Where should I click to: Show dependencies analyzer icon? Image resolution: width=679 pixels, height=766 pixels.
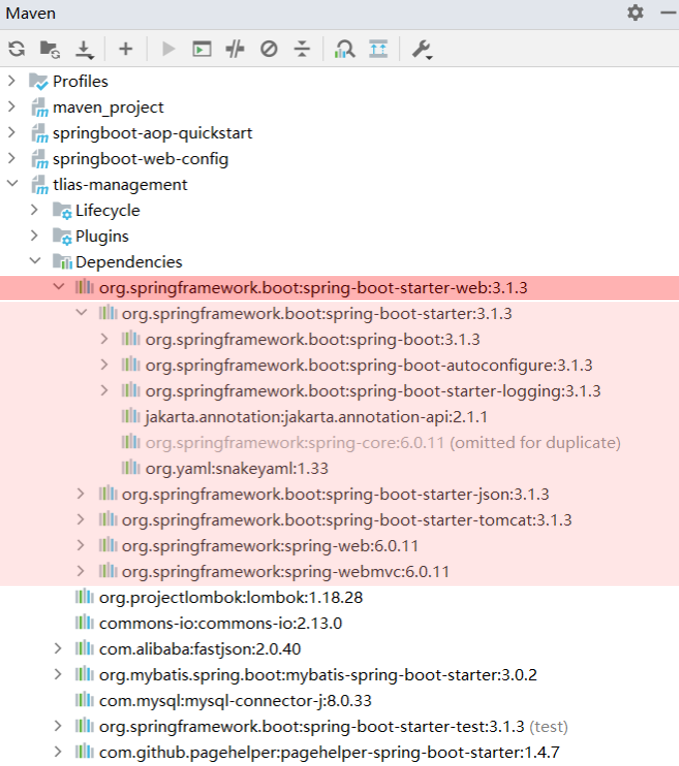(x=344, y=49)
